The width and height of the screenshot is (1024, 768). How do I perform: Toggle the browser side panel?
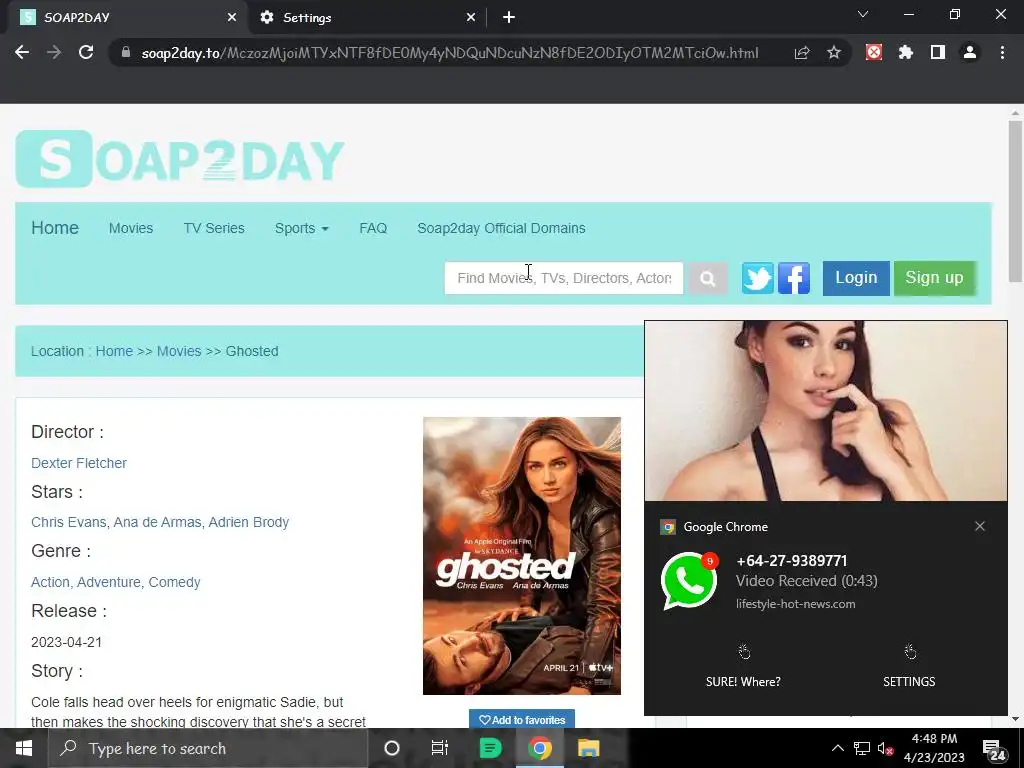[938, 52]
